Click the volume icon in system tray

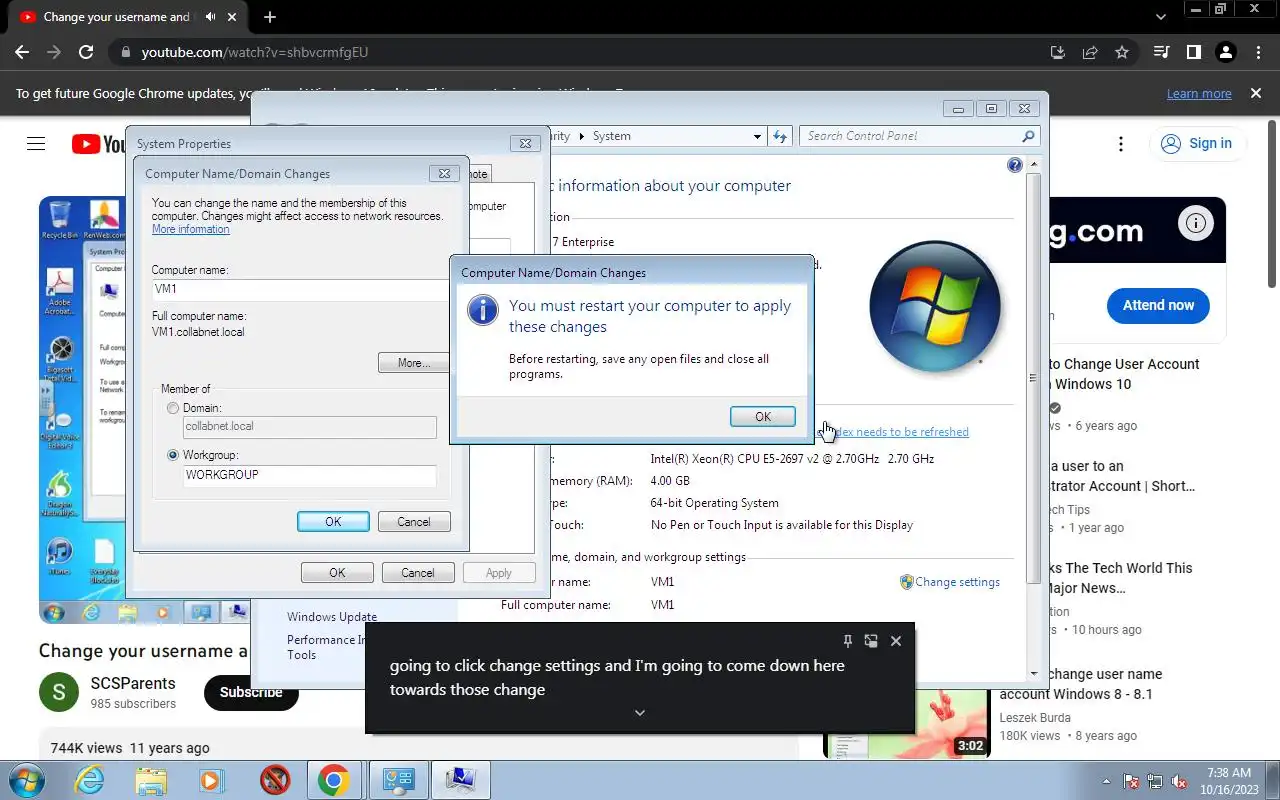point(1180,781)
